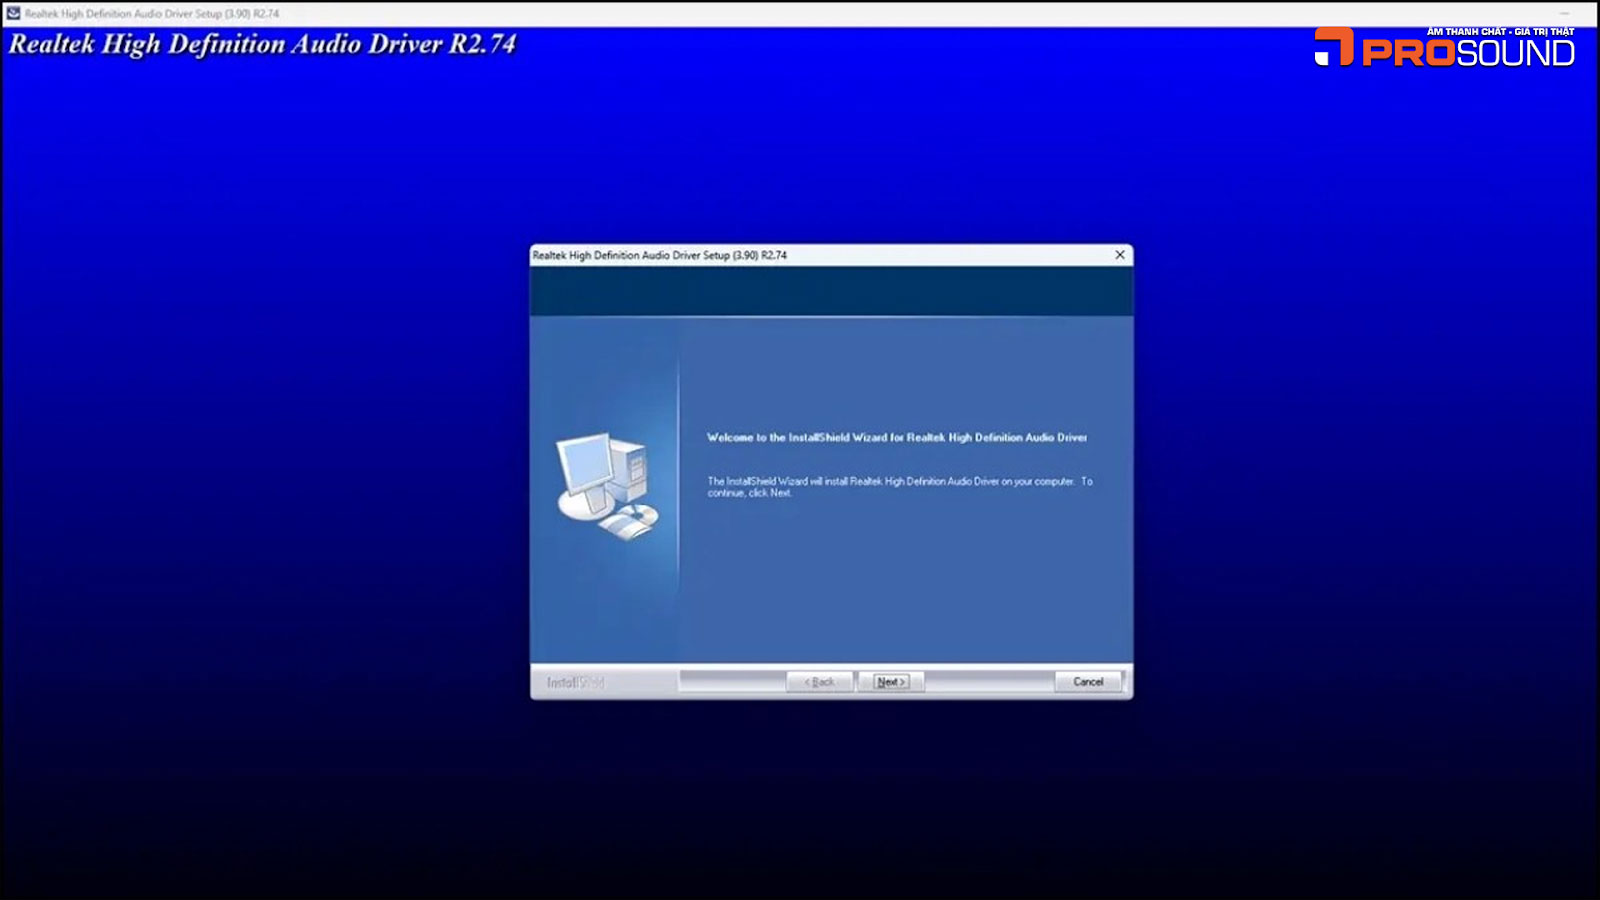
Task: Click the empty footer area left of Cancel
Action: click(x=988, y=682)
